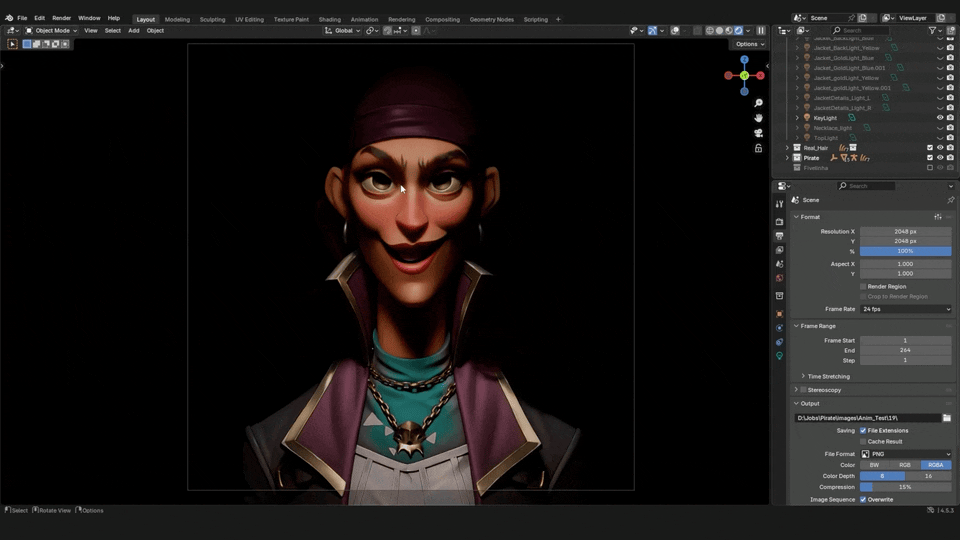Switch to the Sculpting workspace tab
The image size is (960, 540).
[x=212, y=19]
